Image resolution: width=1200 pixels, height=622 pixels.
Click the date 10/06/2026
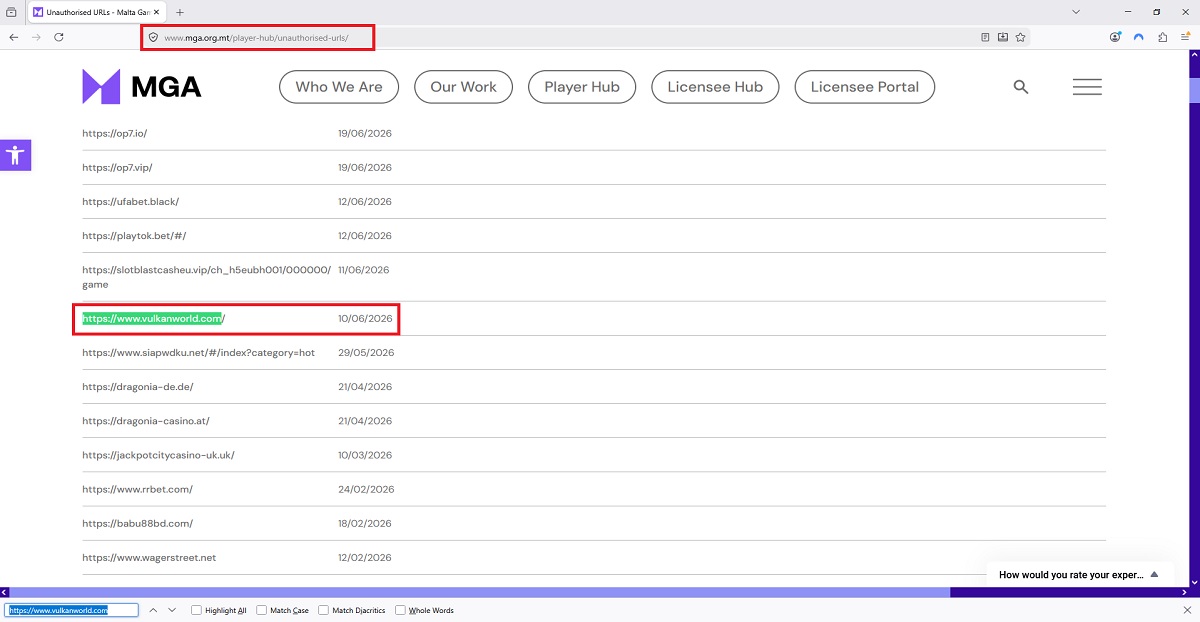[365, 319]
